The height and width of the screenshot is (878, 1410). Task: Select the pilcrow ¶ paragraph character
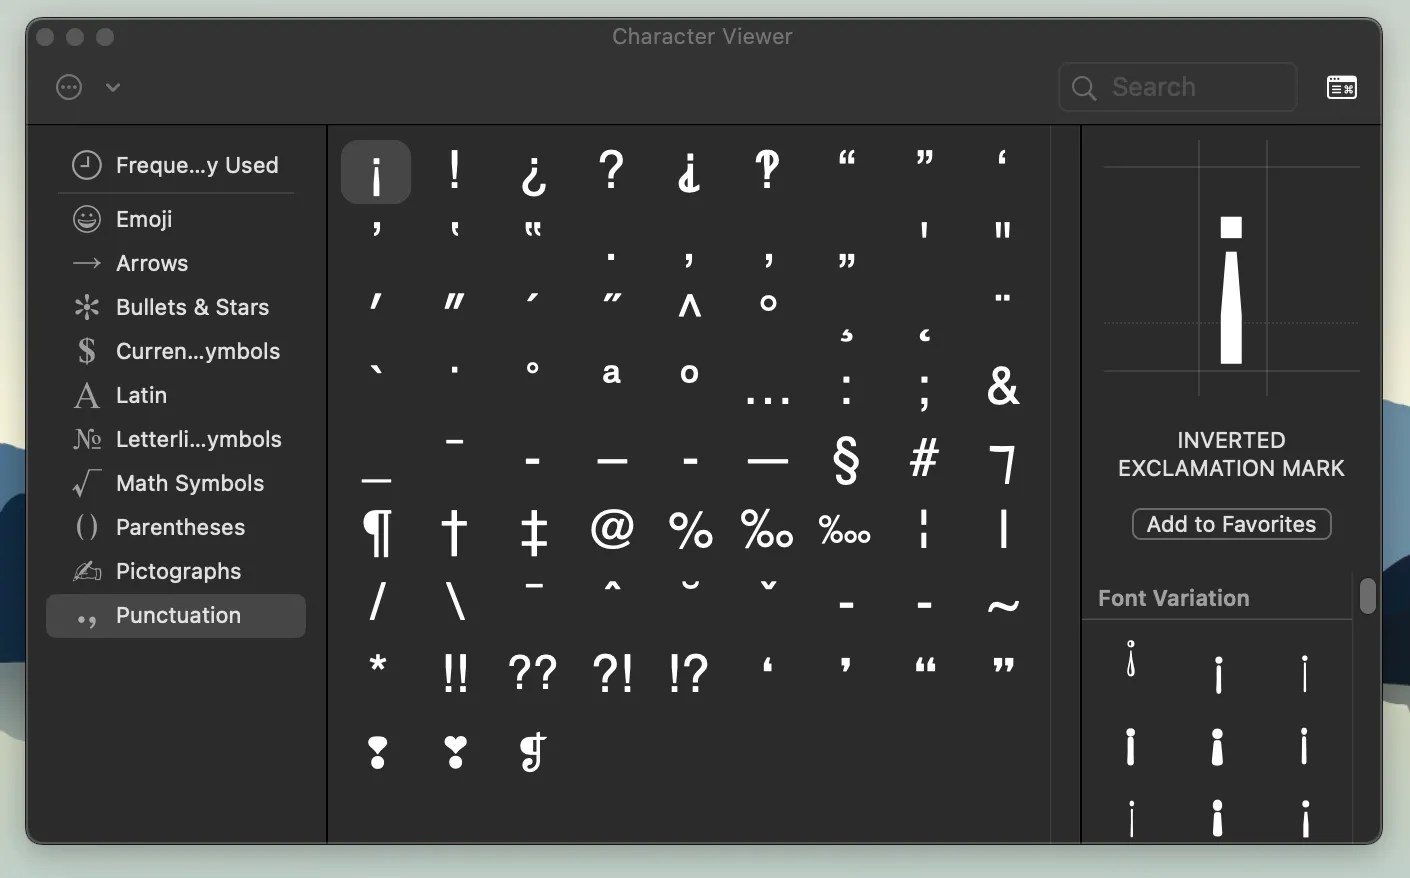(x=377, y=531)
